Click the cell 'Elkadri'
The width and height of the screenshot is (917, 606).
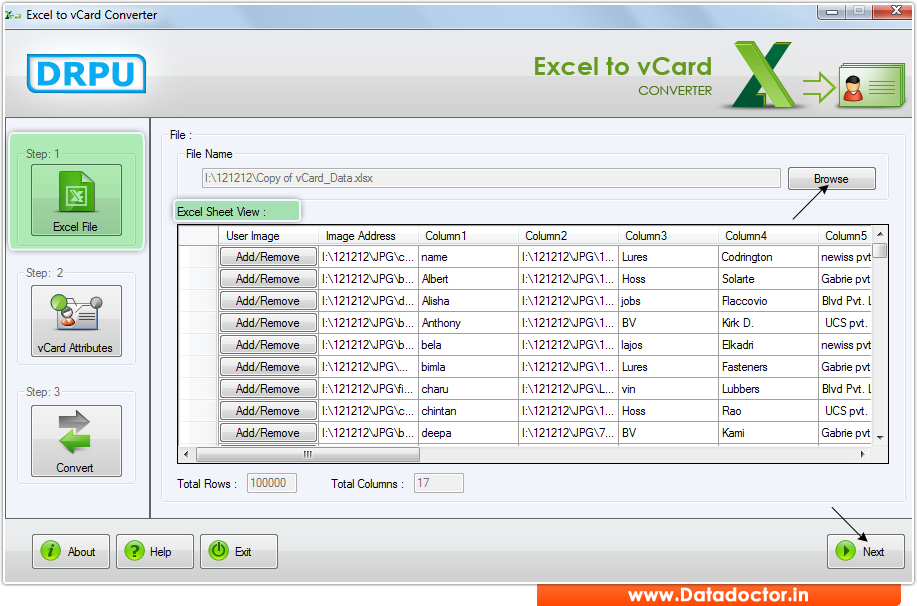tap(768, 345)
